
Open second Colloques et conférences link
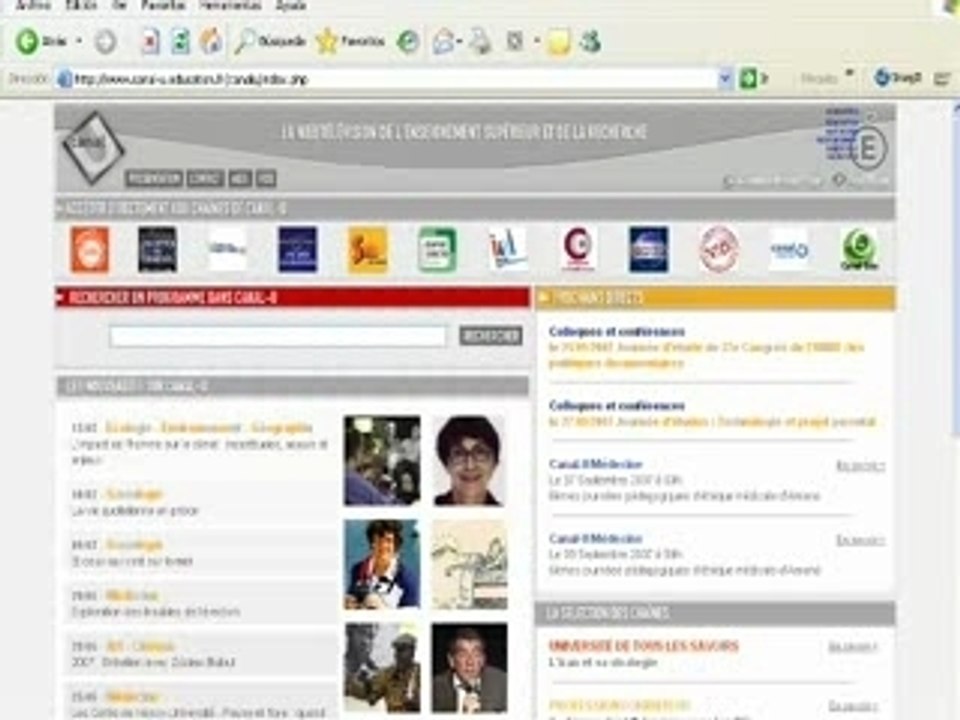(617, 406)
